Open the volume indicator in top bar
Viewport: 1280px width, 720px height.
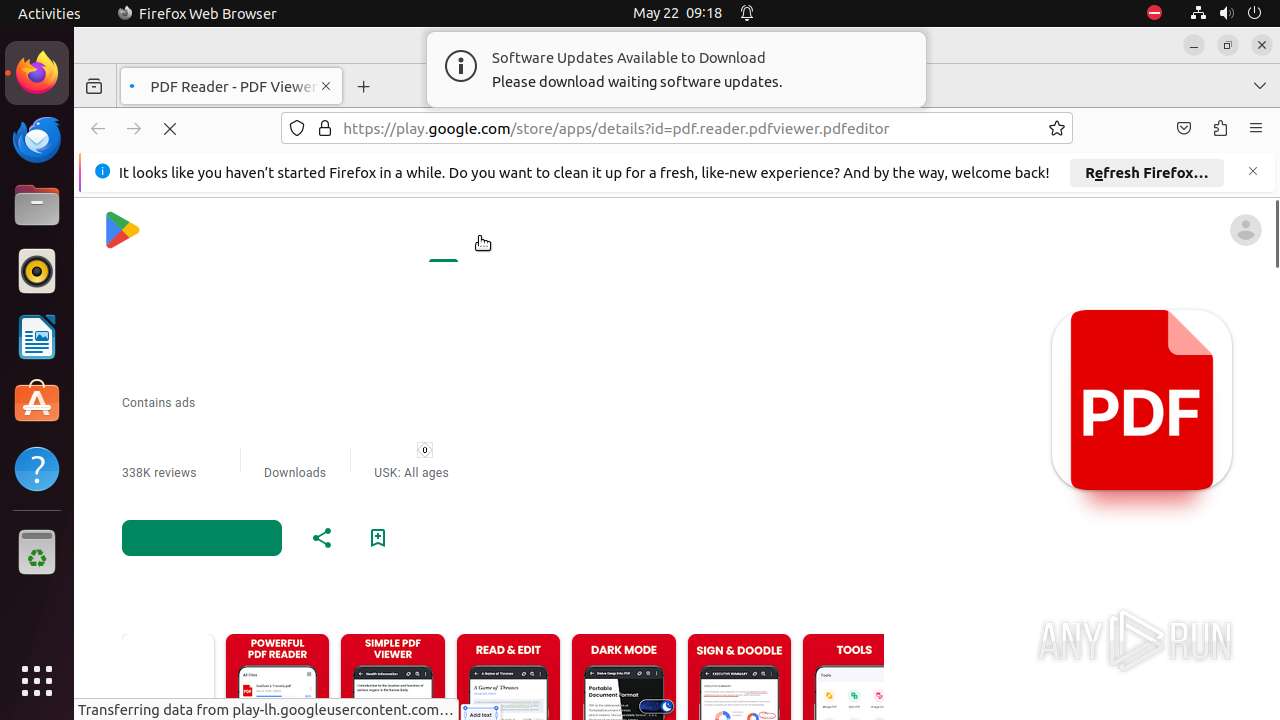pyautogui.click(x=1227, y=13)
